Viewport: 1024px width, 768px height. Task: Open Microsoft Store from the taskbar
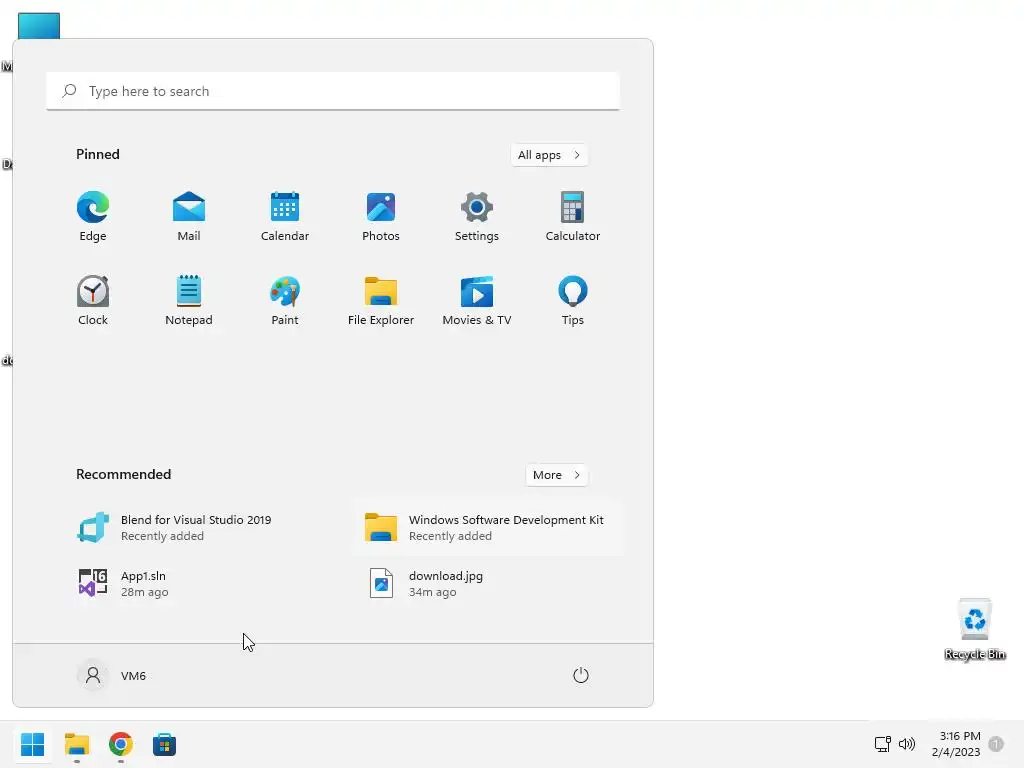(165, 744)
